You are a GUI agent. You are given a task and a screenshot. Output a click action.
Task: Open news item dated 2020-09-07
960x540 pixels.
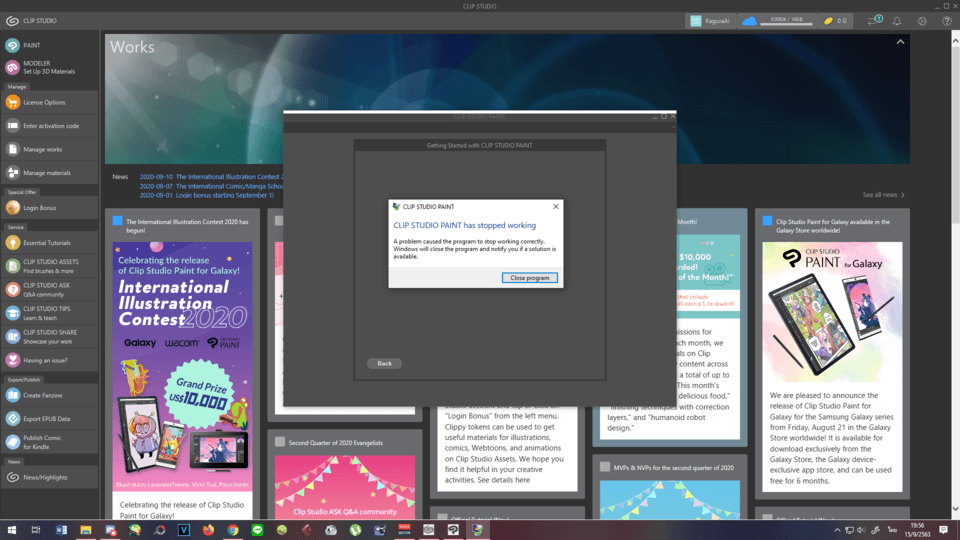(x=211, y=186)
